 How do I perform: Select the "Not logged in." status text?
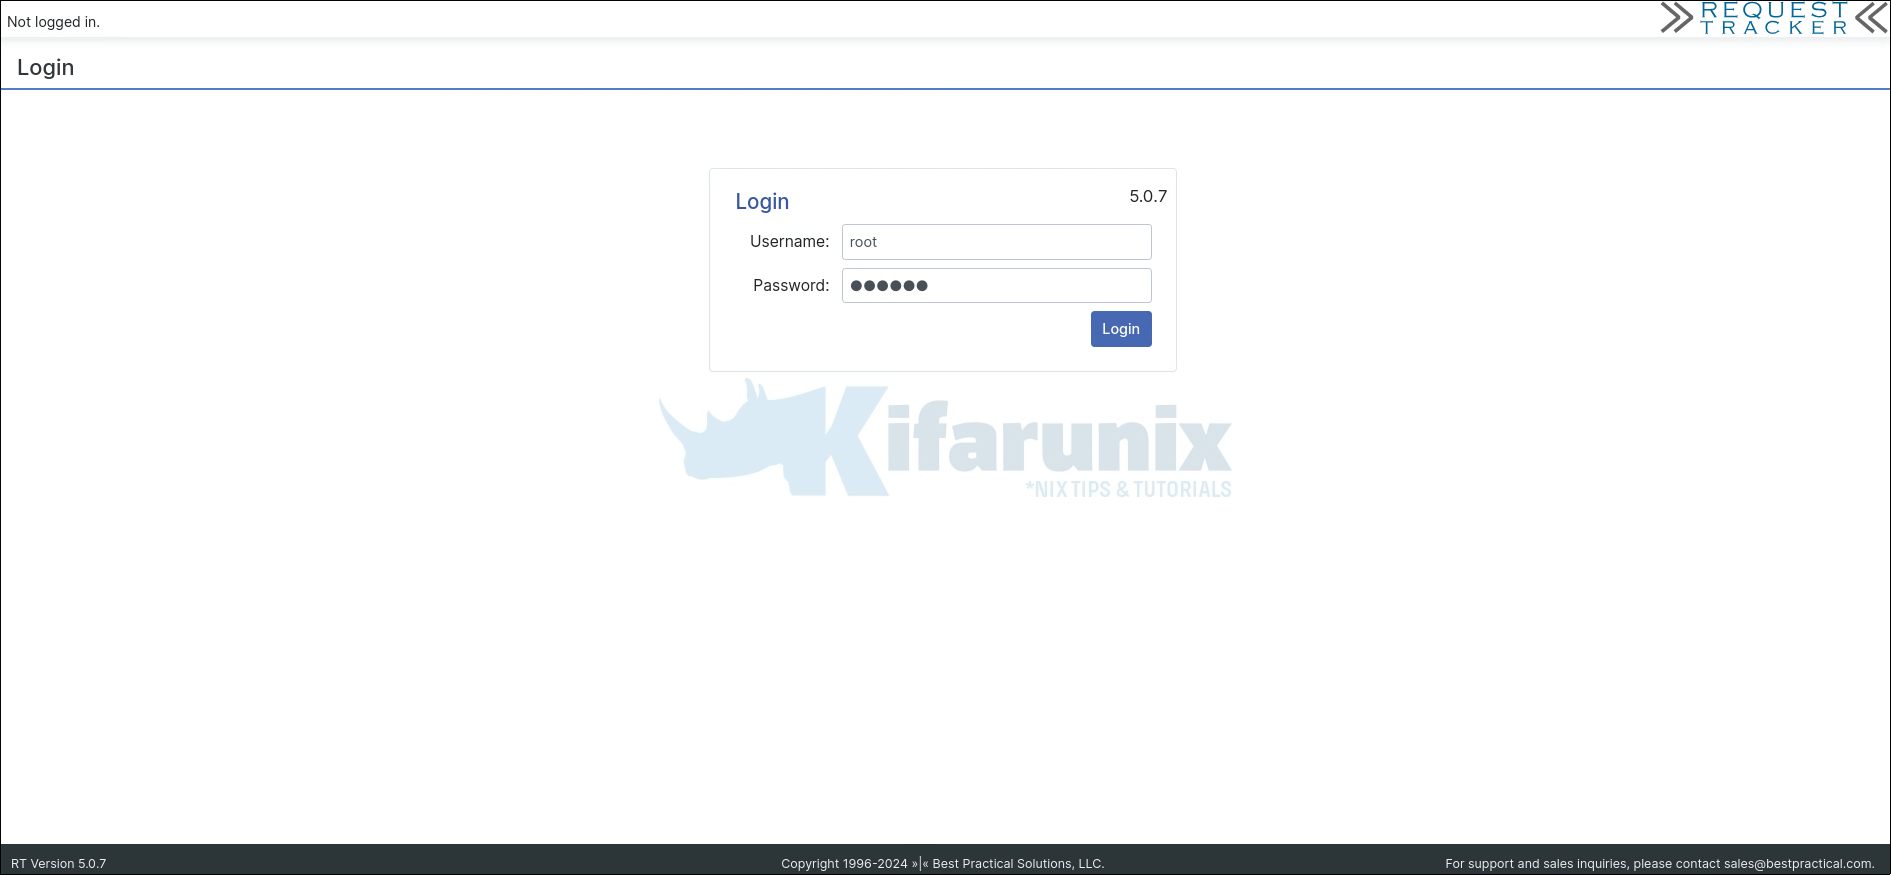(x=54, y=22)
